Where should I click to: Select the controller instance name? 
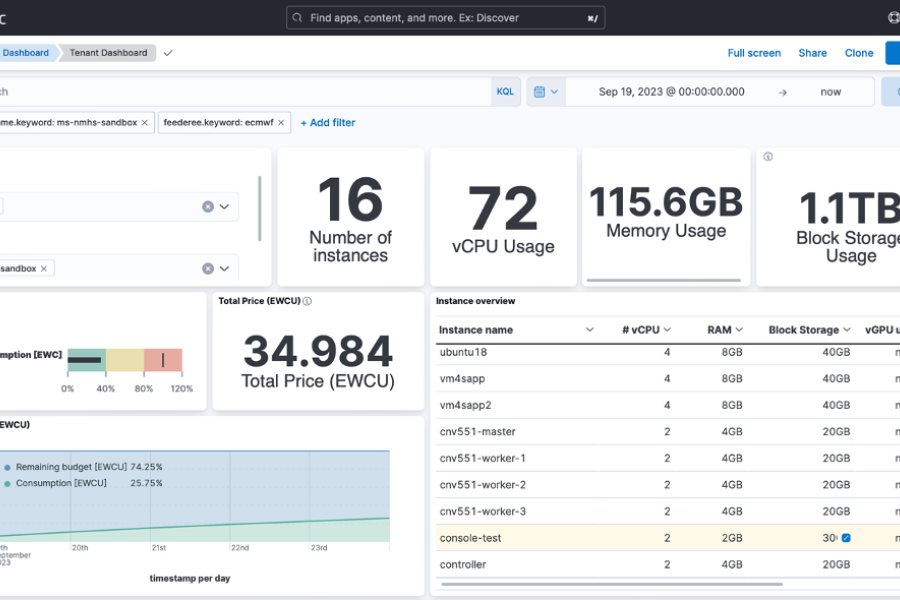(x=463, y=564)
